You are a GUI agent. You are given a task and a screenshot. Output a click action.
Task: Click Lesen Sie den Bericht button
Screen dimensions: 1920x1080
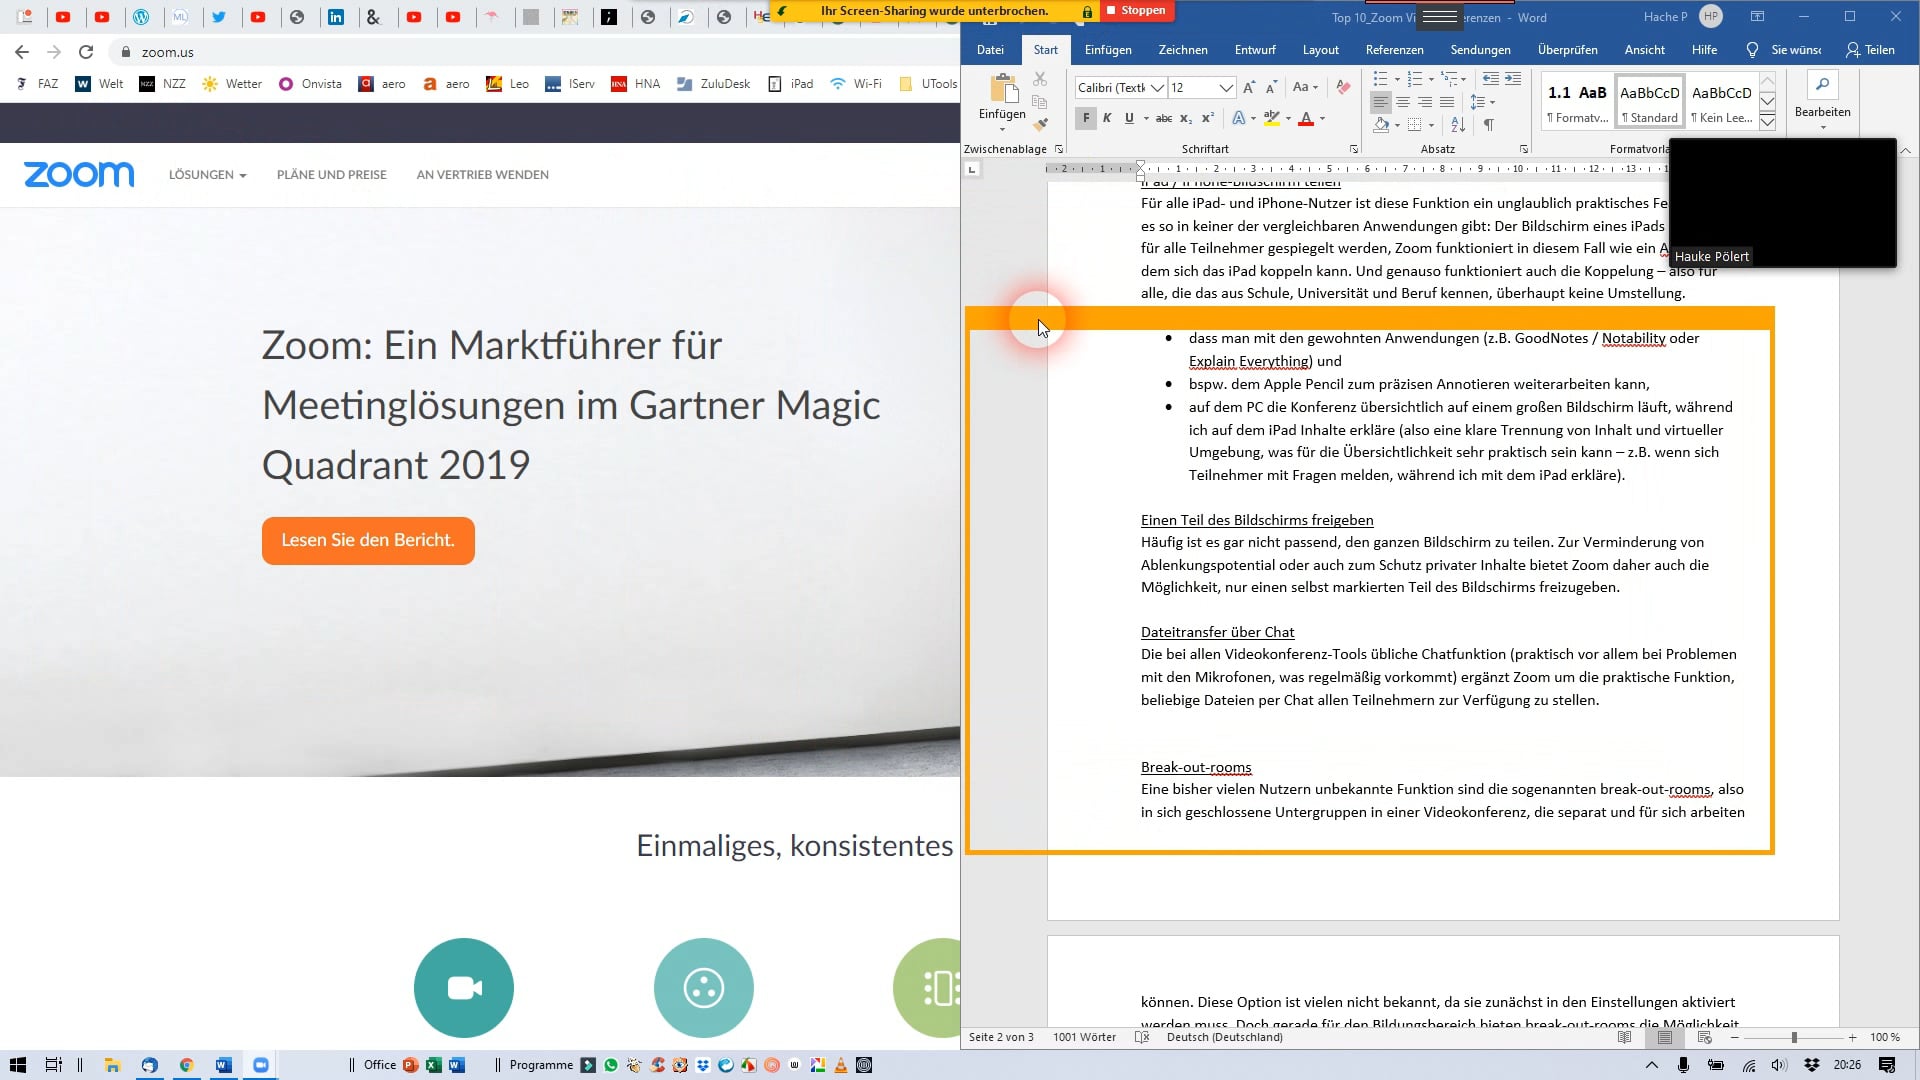click(368, 540)
